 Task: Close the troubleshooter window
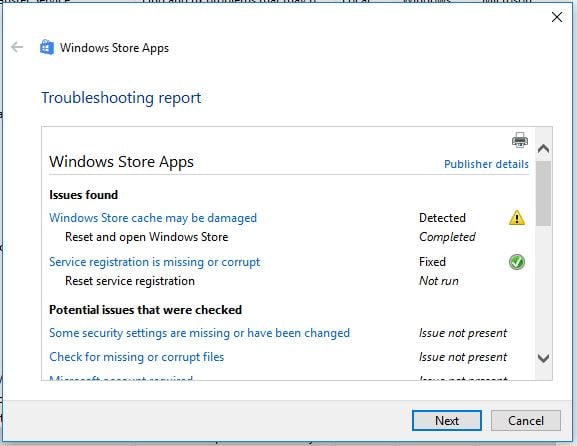click(x=557, y=17)
